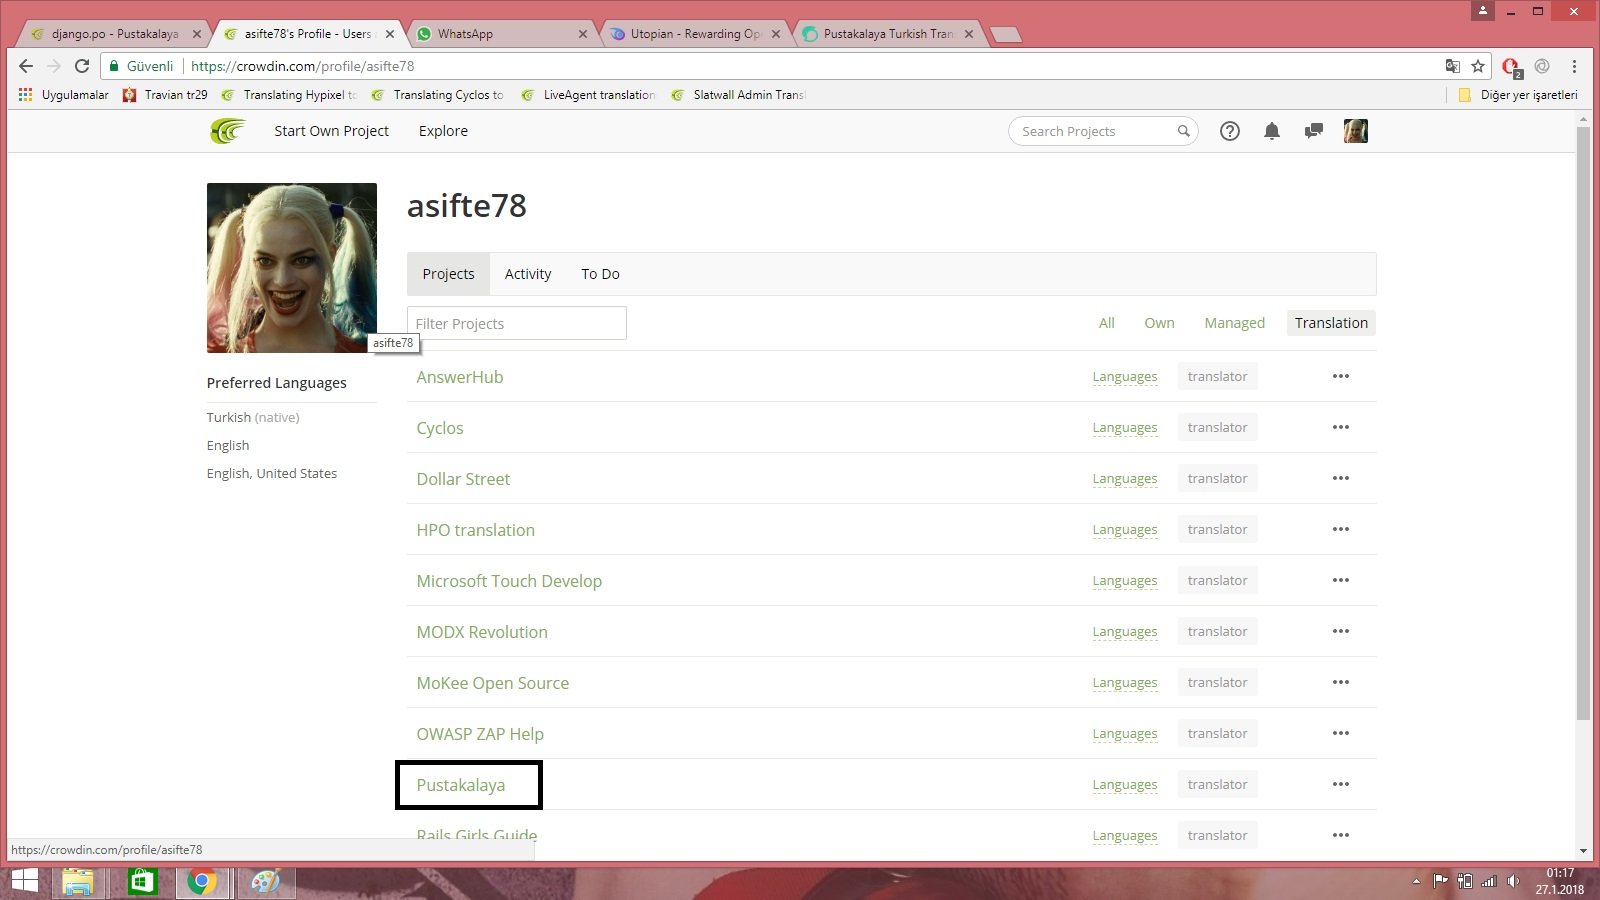Open the Opera-style red extension icon

(1511, 67)
